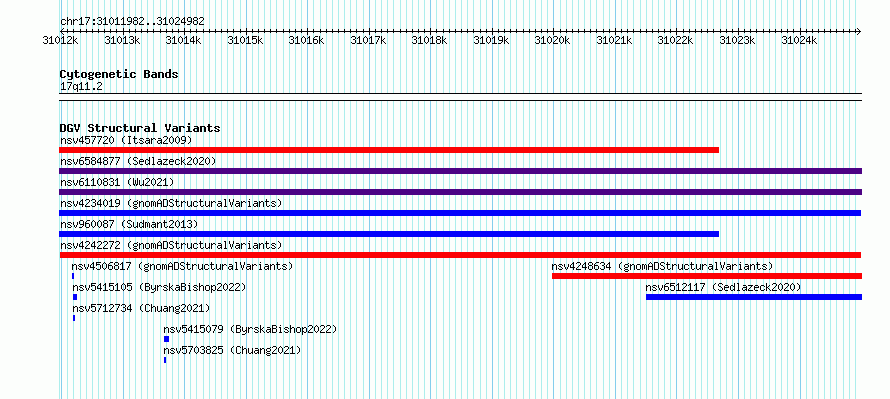Open nsv5712734 (Chuang2021) label
Screen dimensions: 890x399
click(141, 308)
